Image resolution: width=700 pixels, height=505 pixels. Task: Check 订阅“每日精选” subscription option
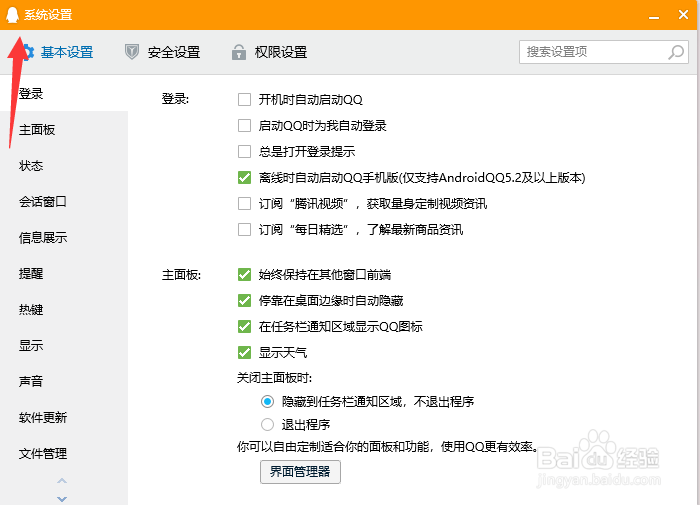[244, 230]
